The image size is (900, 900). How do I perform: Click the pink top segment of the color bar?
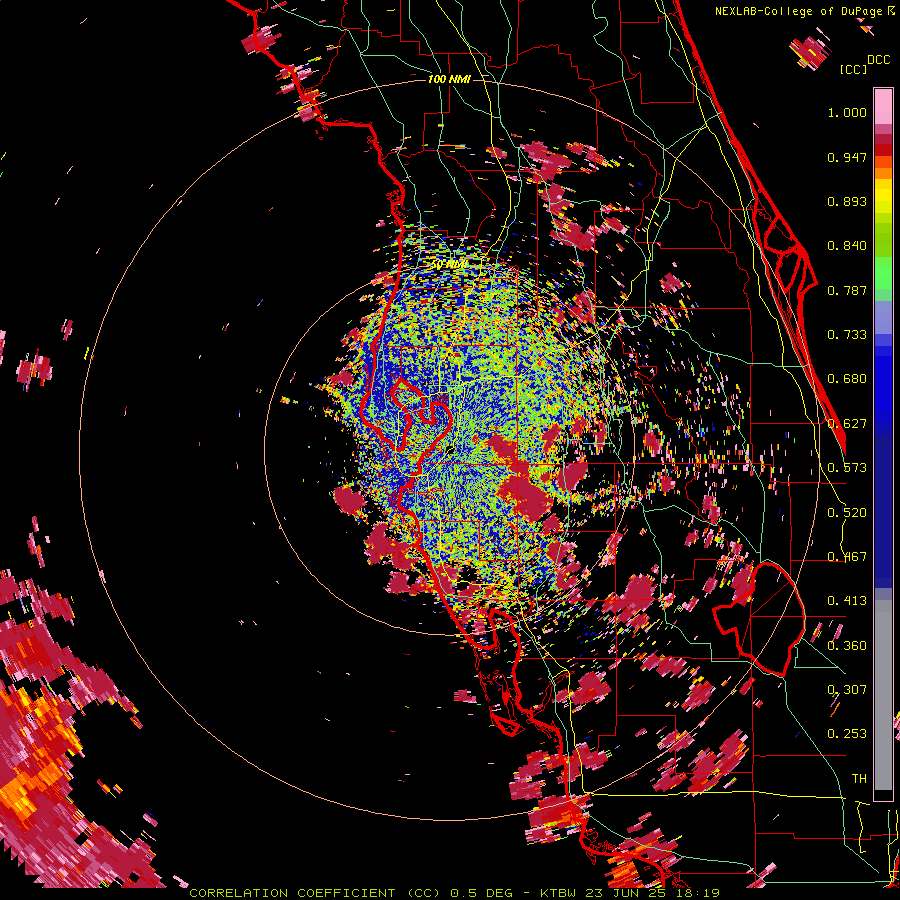click(883, 106)
